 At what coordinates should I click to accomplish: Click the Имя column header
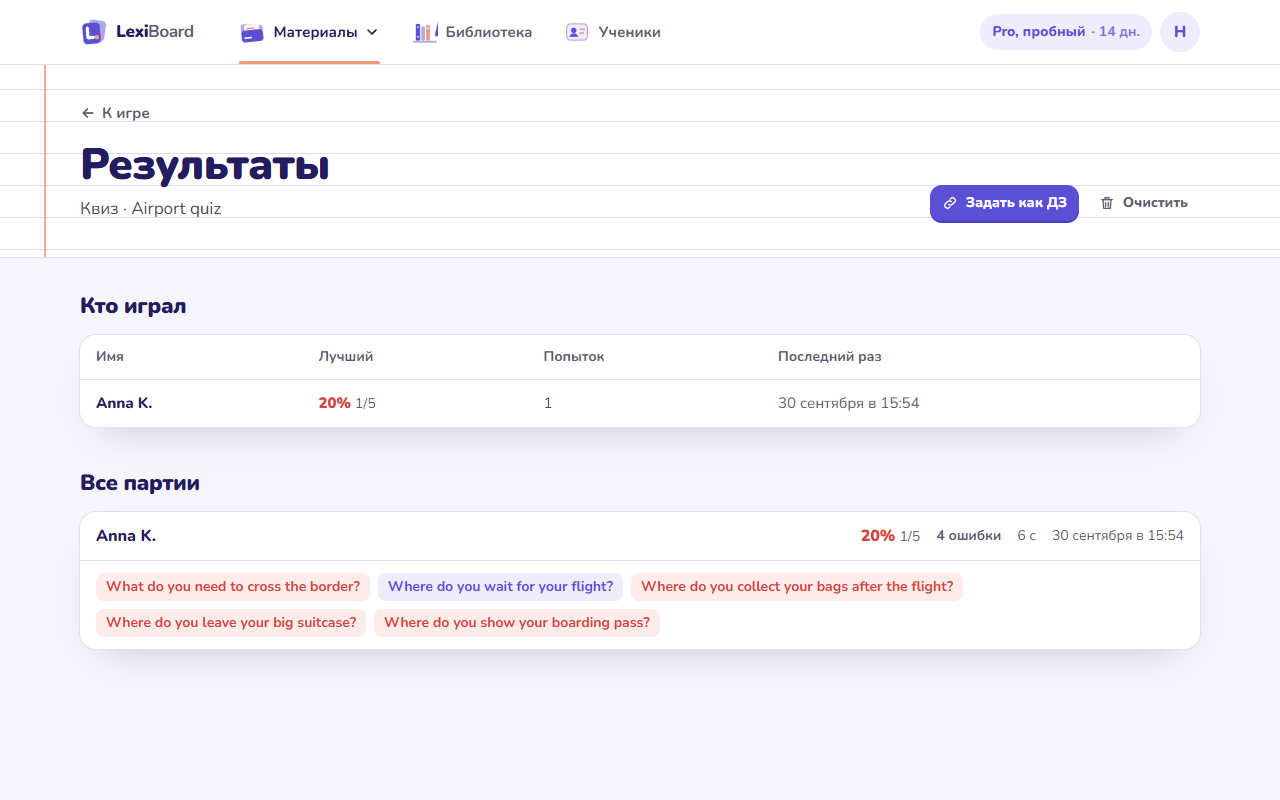[110, 357]
